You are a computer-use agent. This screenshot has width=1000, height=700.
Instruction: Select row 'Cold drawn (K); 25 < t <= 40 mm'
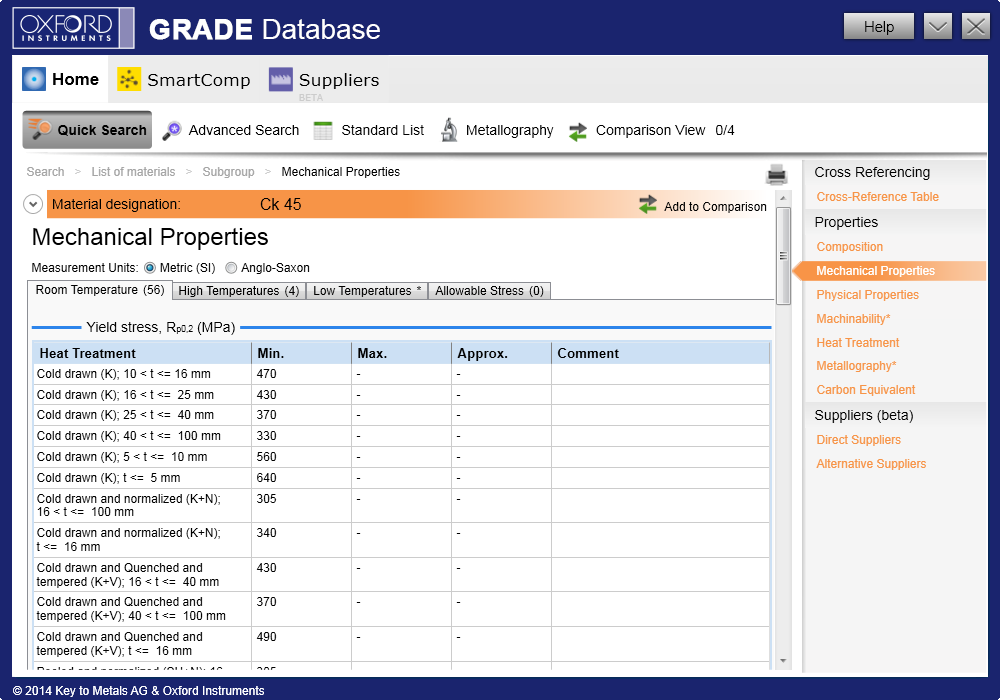pos(401,415)
